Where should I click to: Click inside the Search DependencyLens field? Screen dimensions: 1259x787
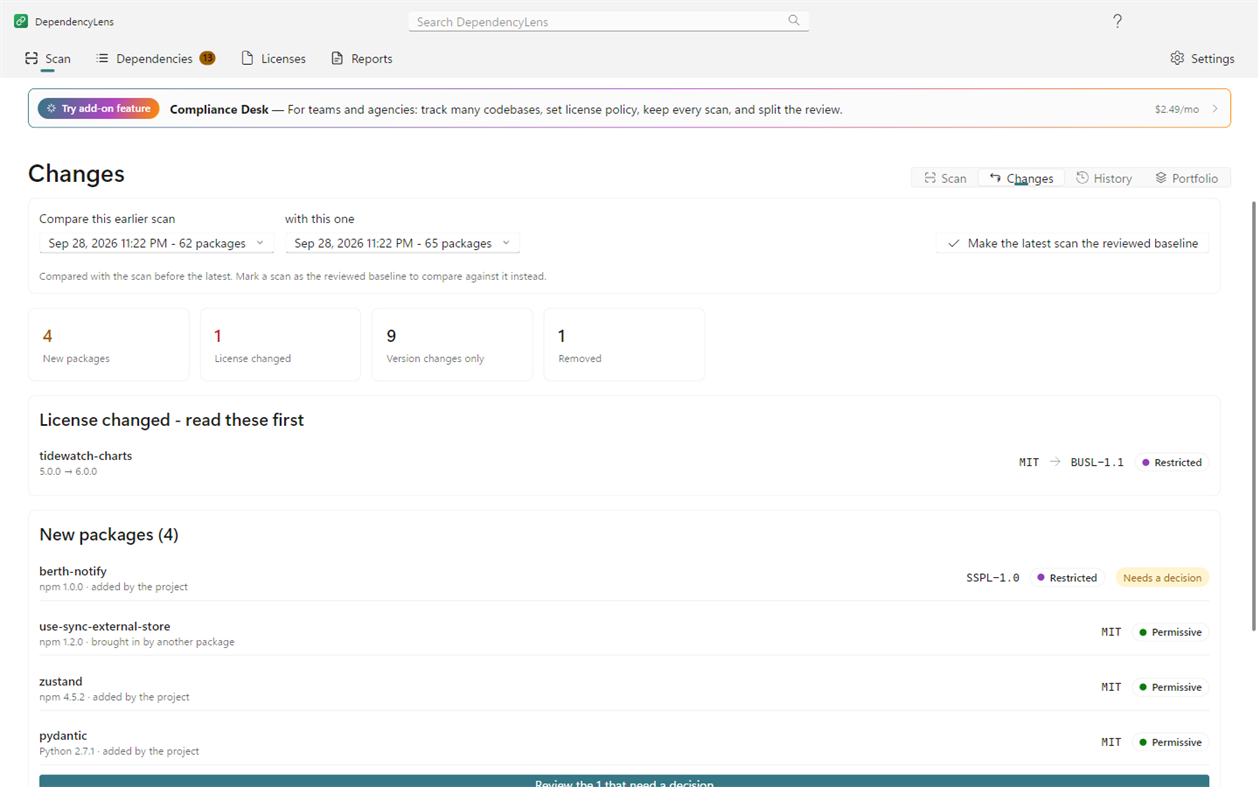(608, 21)
